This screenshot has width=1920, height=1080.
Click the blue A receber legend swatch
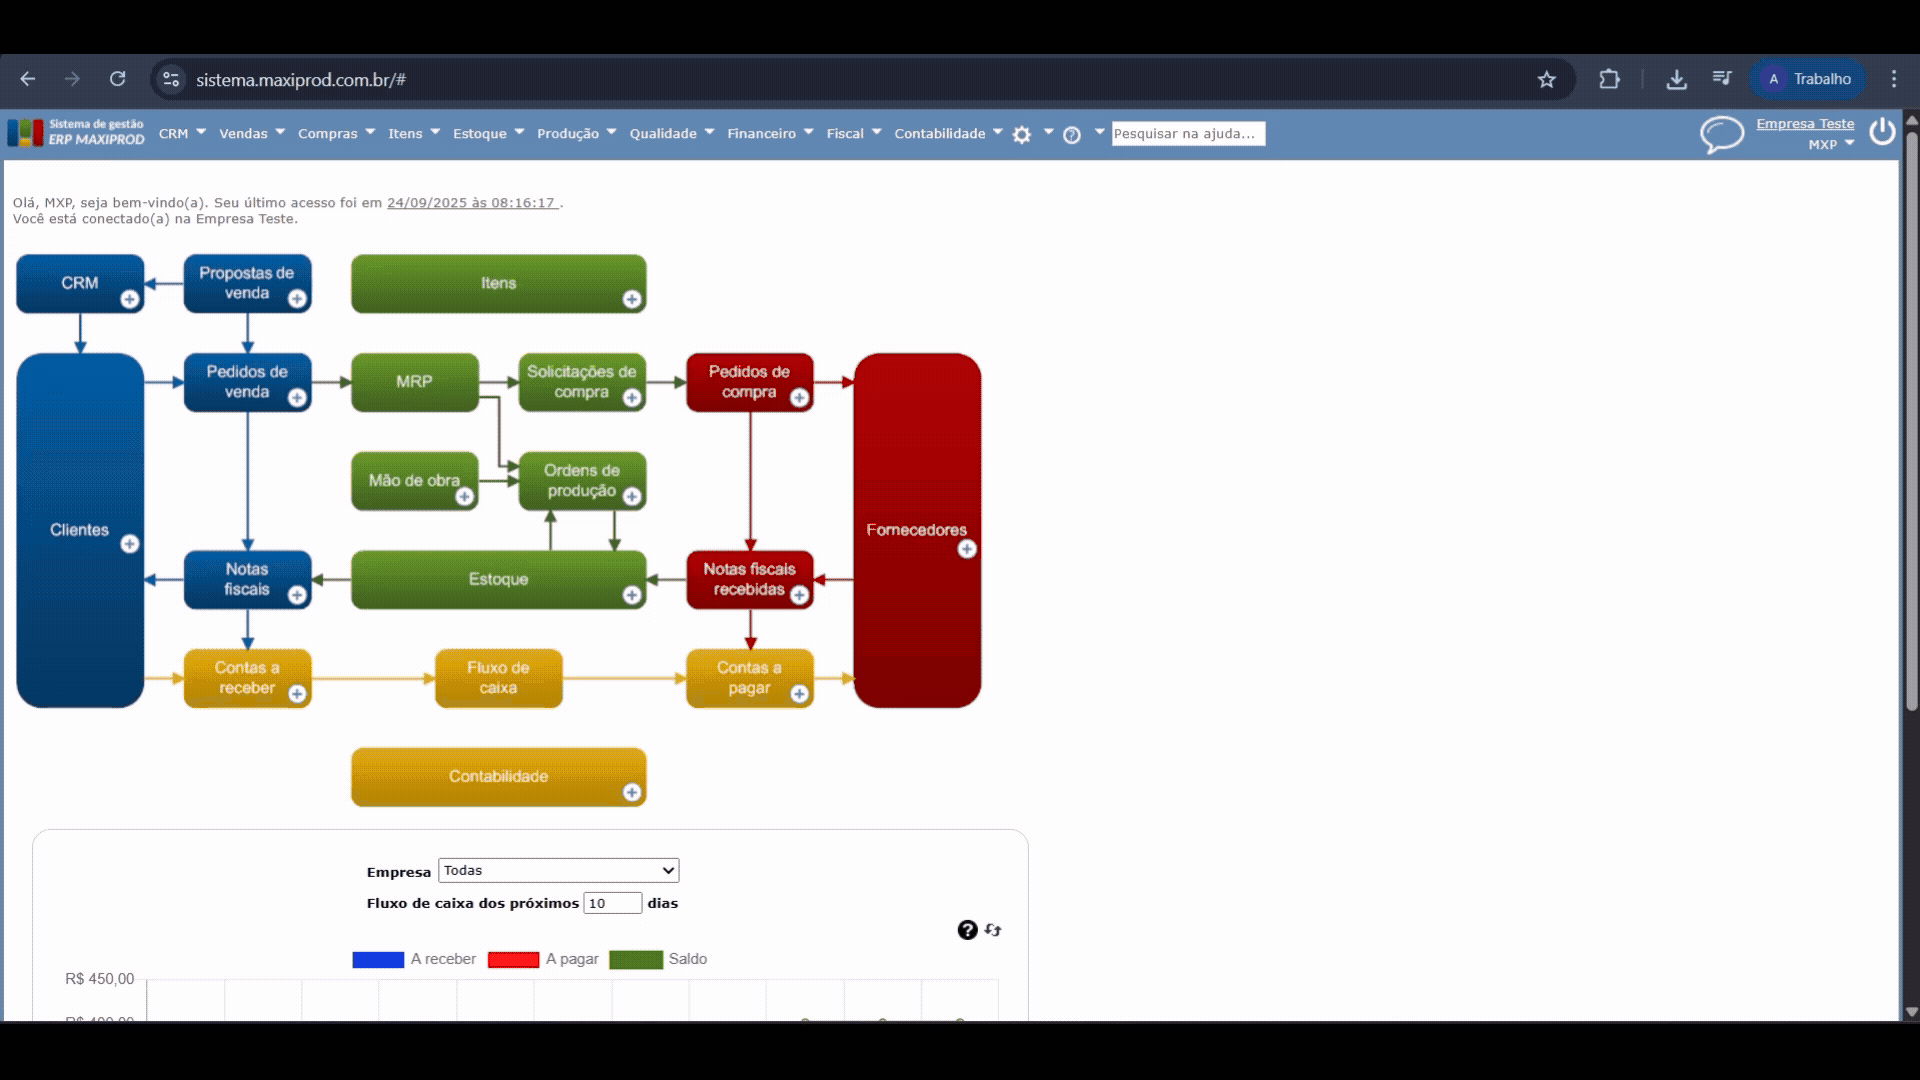(x=378, y=959)
